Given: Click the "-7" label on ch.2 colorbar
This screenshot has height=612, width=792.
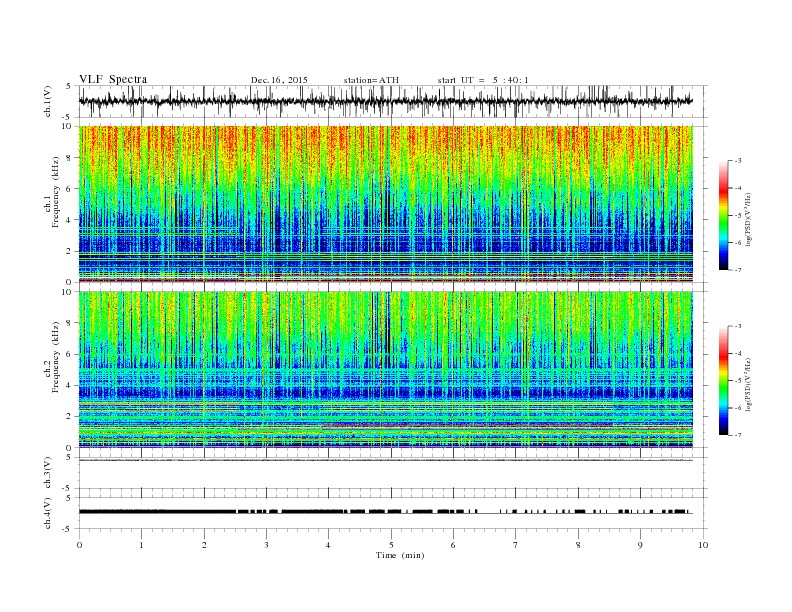Looking at the screenshot, I should point(738,435).
